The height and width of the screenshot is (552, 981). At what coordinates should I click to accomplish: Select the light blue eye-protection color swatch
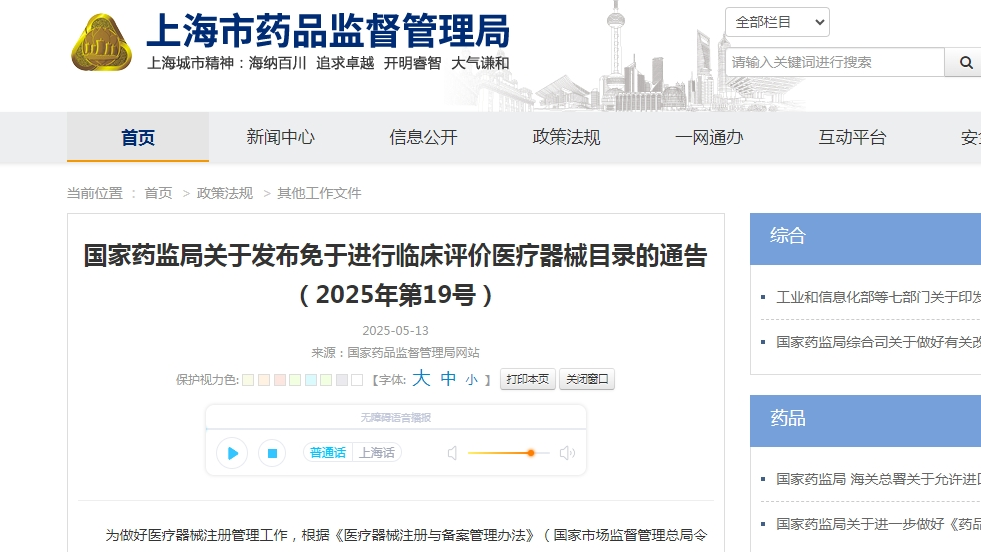tap(310, 380)
